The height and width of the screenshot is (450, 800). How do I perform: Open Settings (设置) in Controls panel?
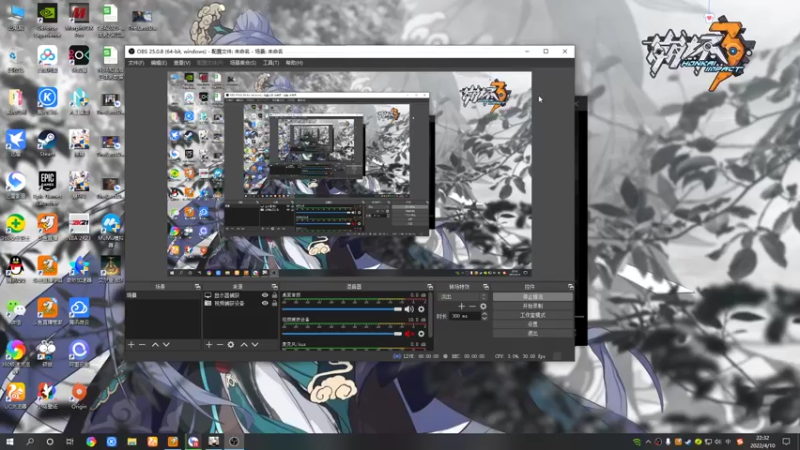(x=533, y=324)
